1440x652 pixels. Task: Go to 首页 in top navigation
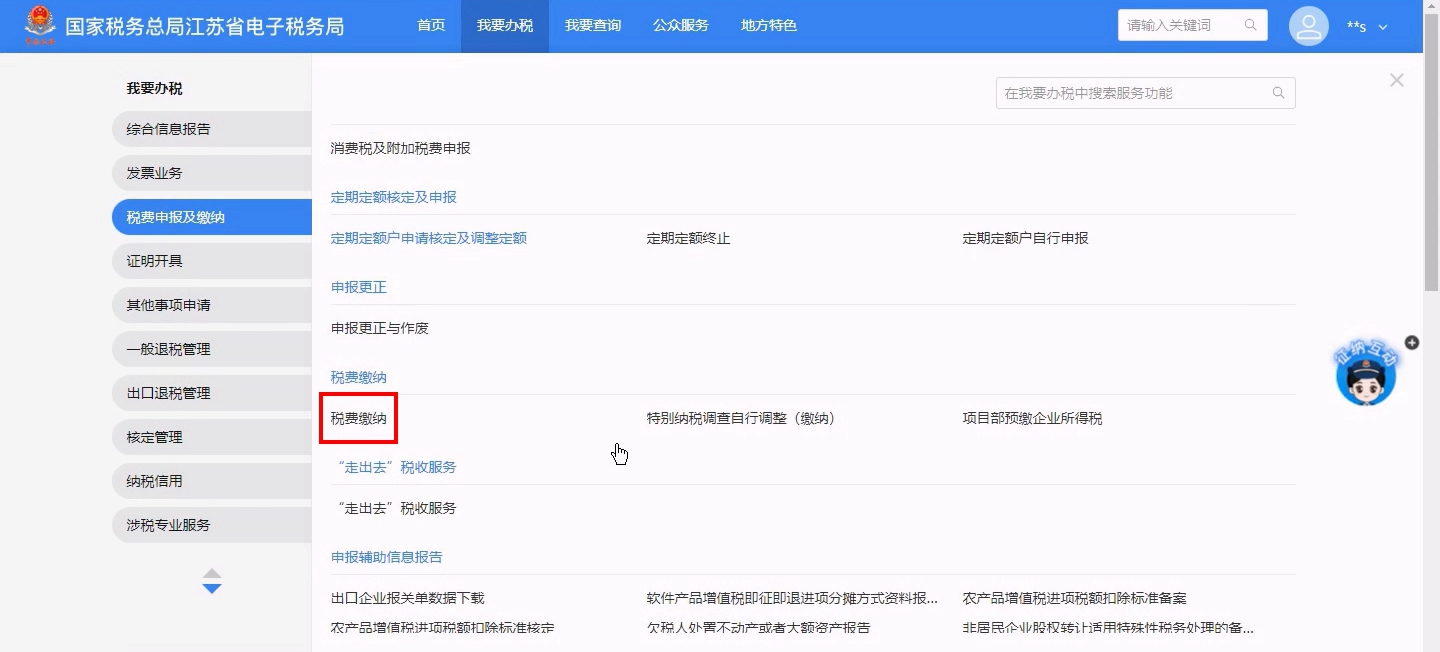(x=431, y=26)
